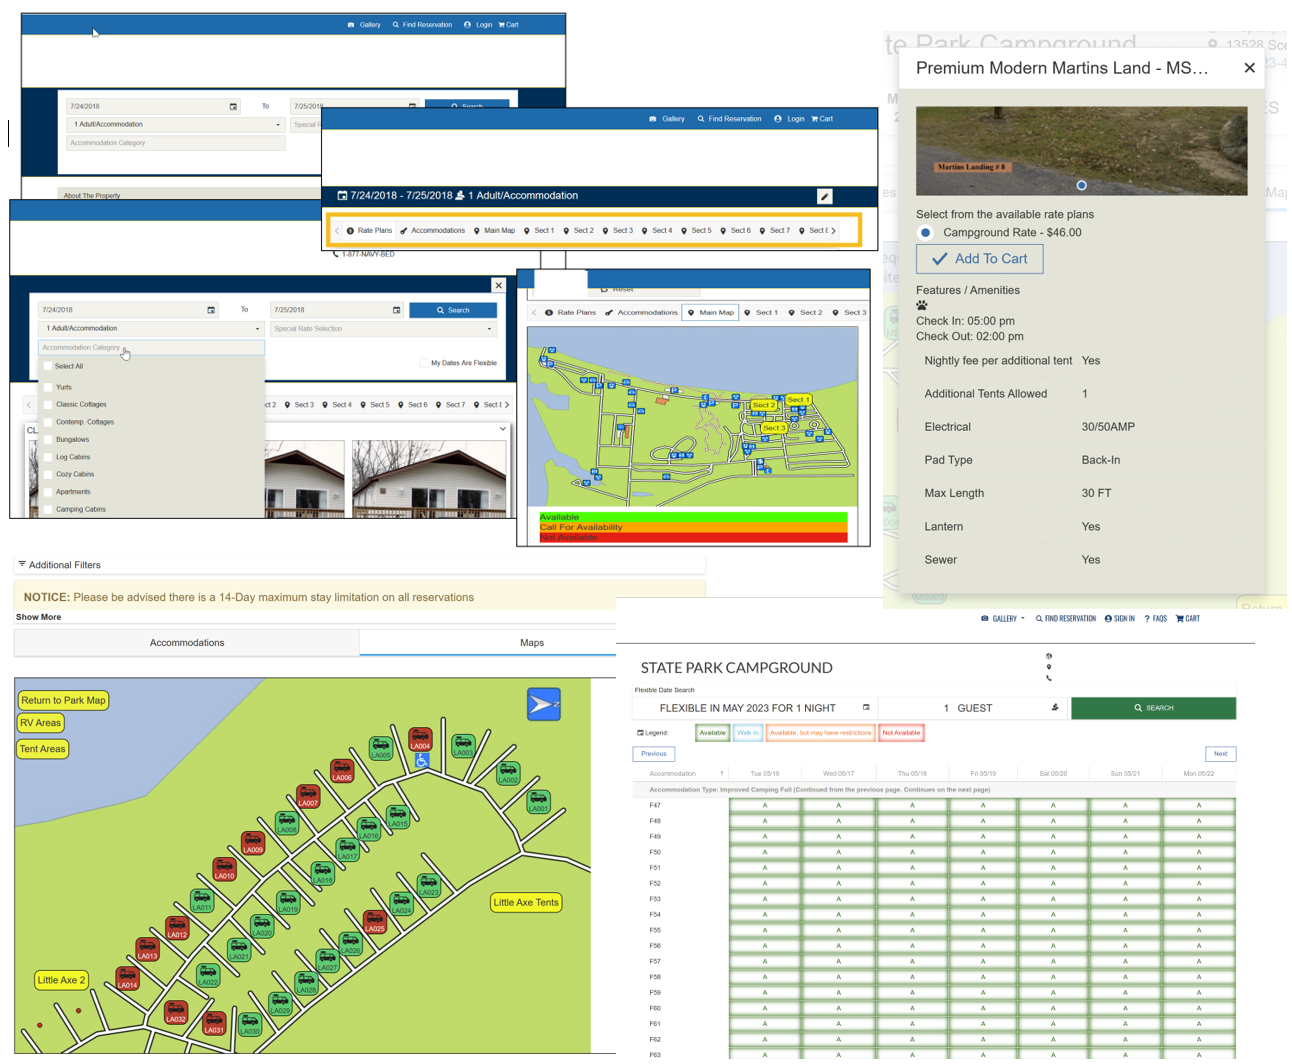Select the Campground Rate $46.00 radio button
The width and height of the screenshot is (1292, 1064).
(x=925, y=232)
